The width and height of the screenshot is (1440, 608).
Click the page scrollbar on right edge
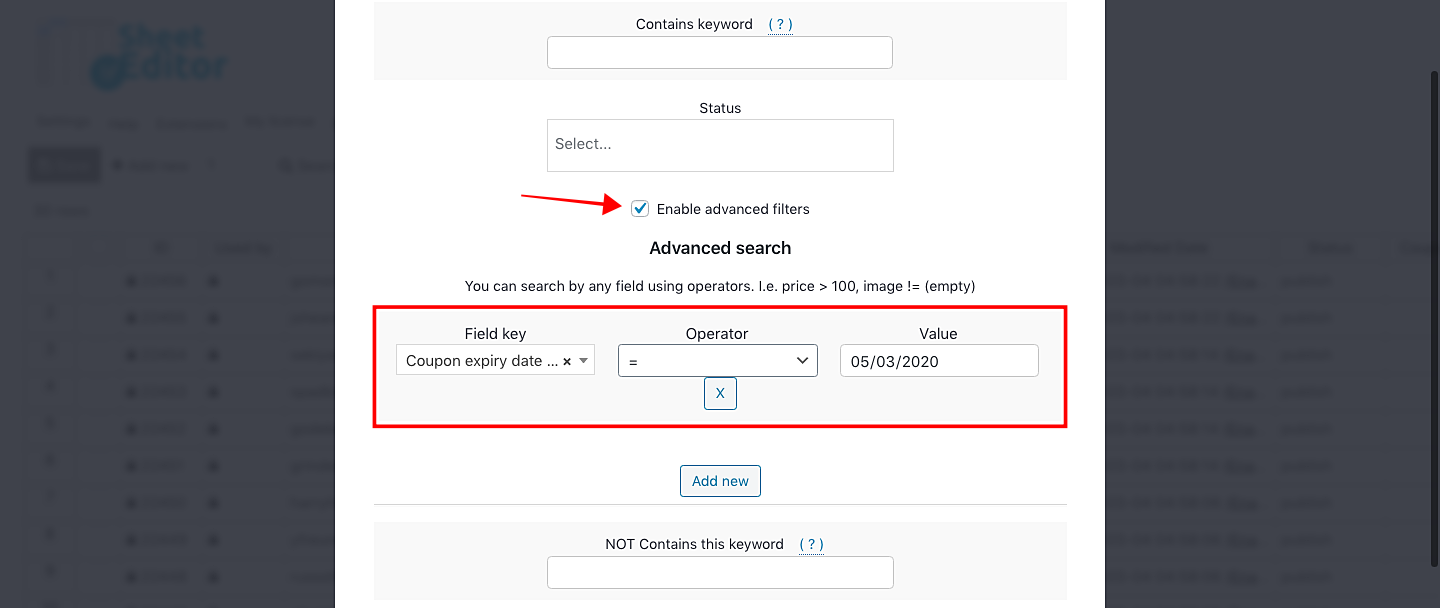point(1434,300)
